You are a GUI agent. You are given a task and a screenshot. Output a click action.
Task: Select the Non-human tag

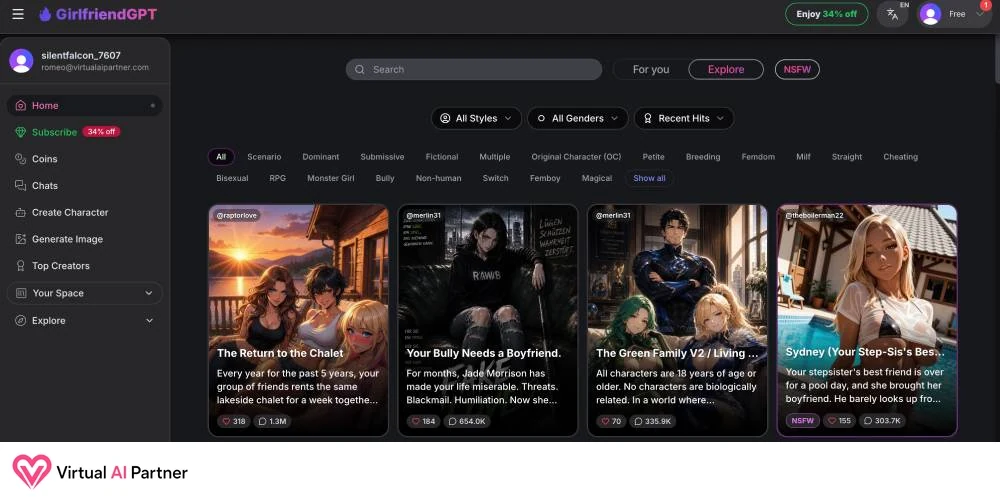[x=438, y=179]
